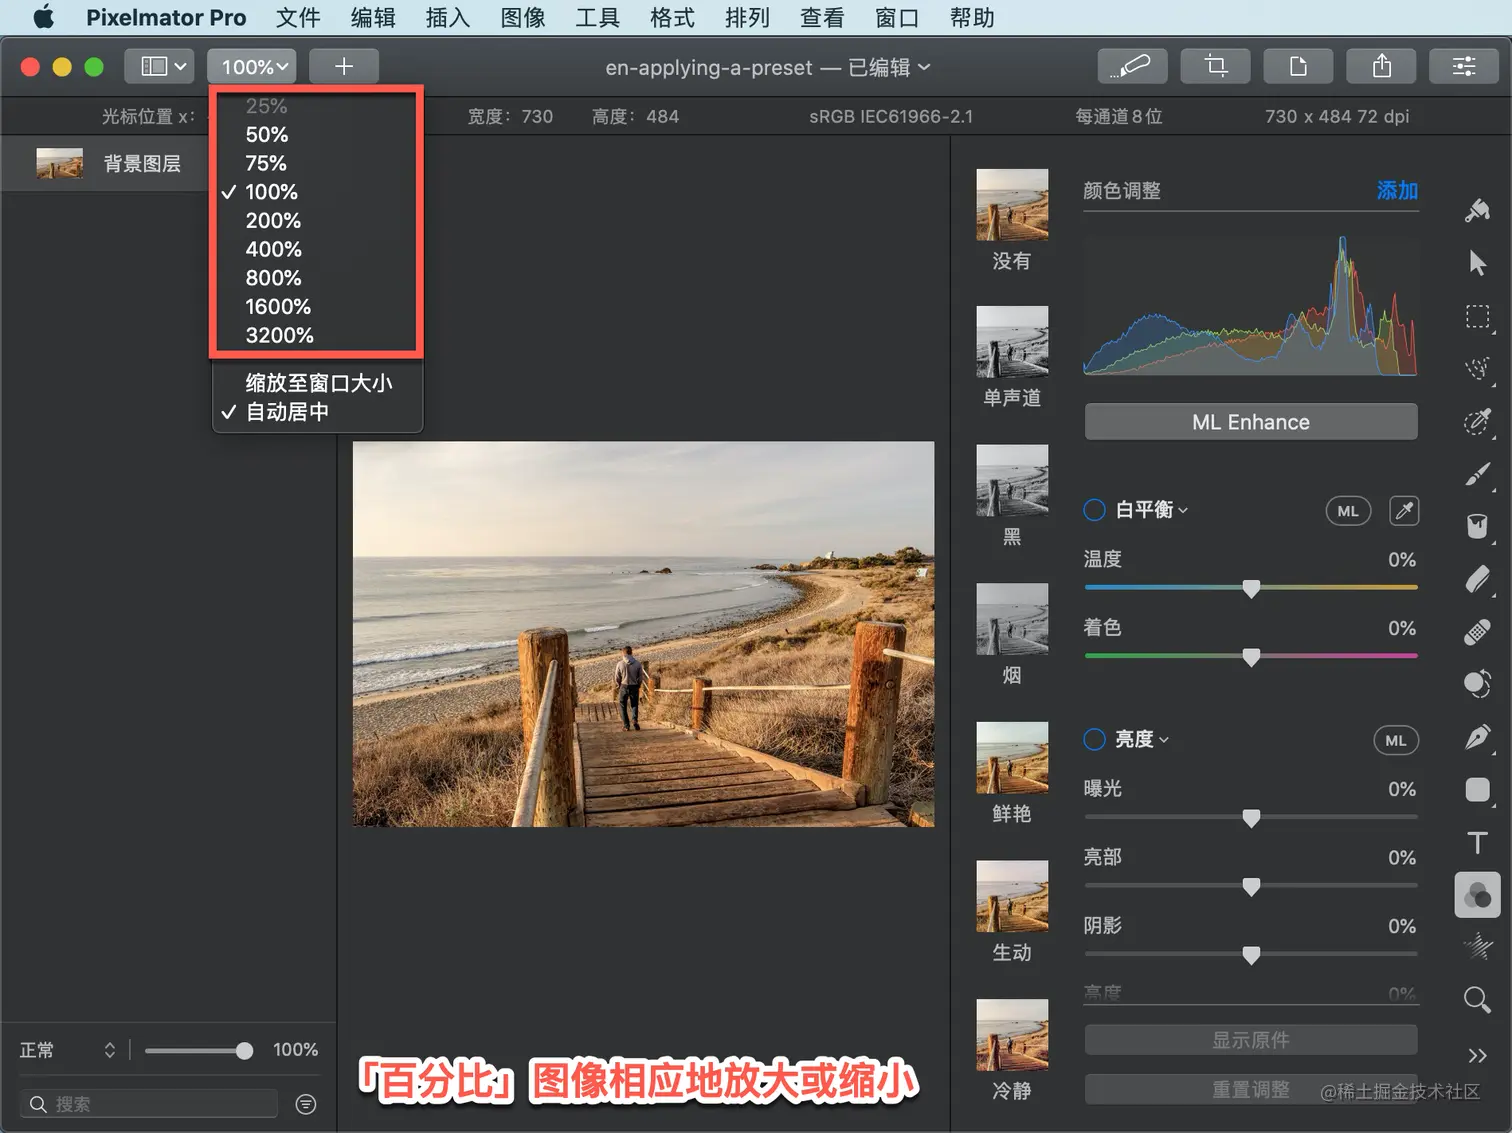The image size is (1512, 1133).
Task: Open the 正常 blend mode dropdown
Action: [68, 1050]
